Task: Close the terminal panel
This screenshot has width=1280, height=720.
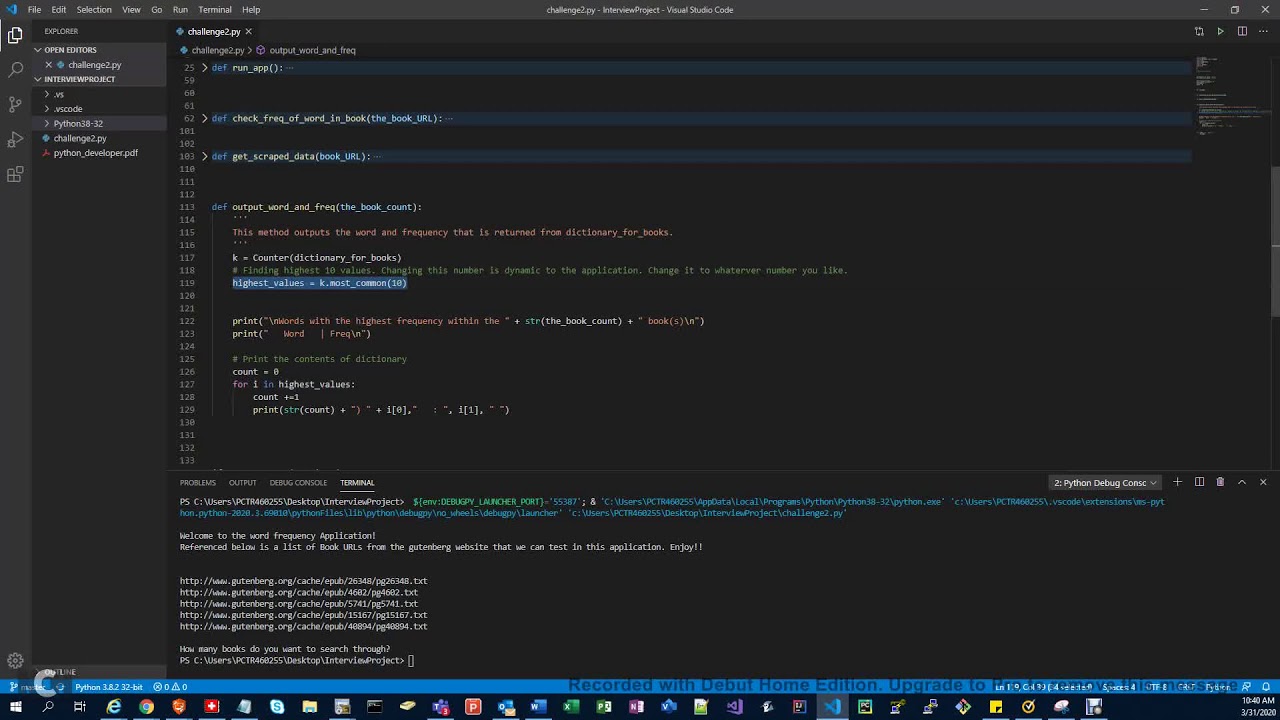Action: point(1263,482)
